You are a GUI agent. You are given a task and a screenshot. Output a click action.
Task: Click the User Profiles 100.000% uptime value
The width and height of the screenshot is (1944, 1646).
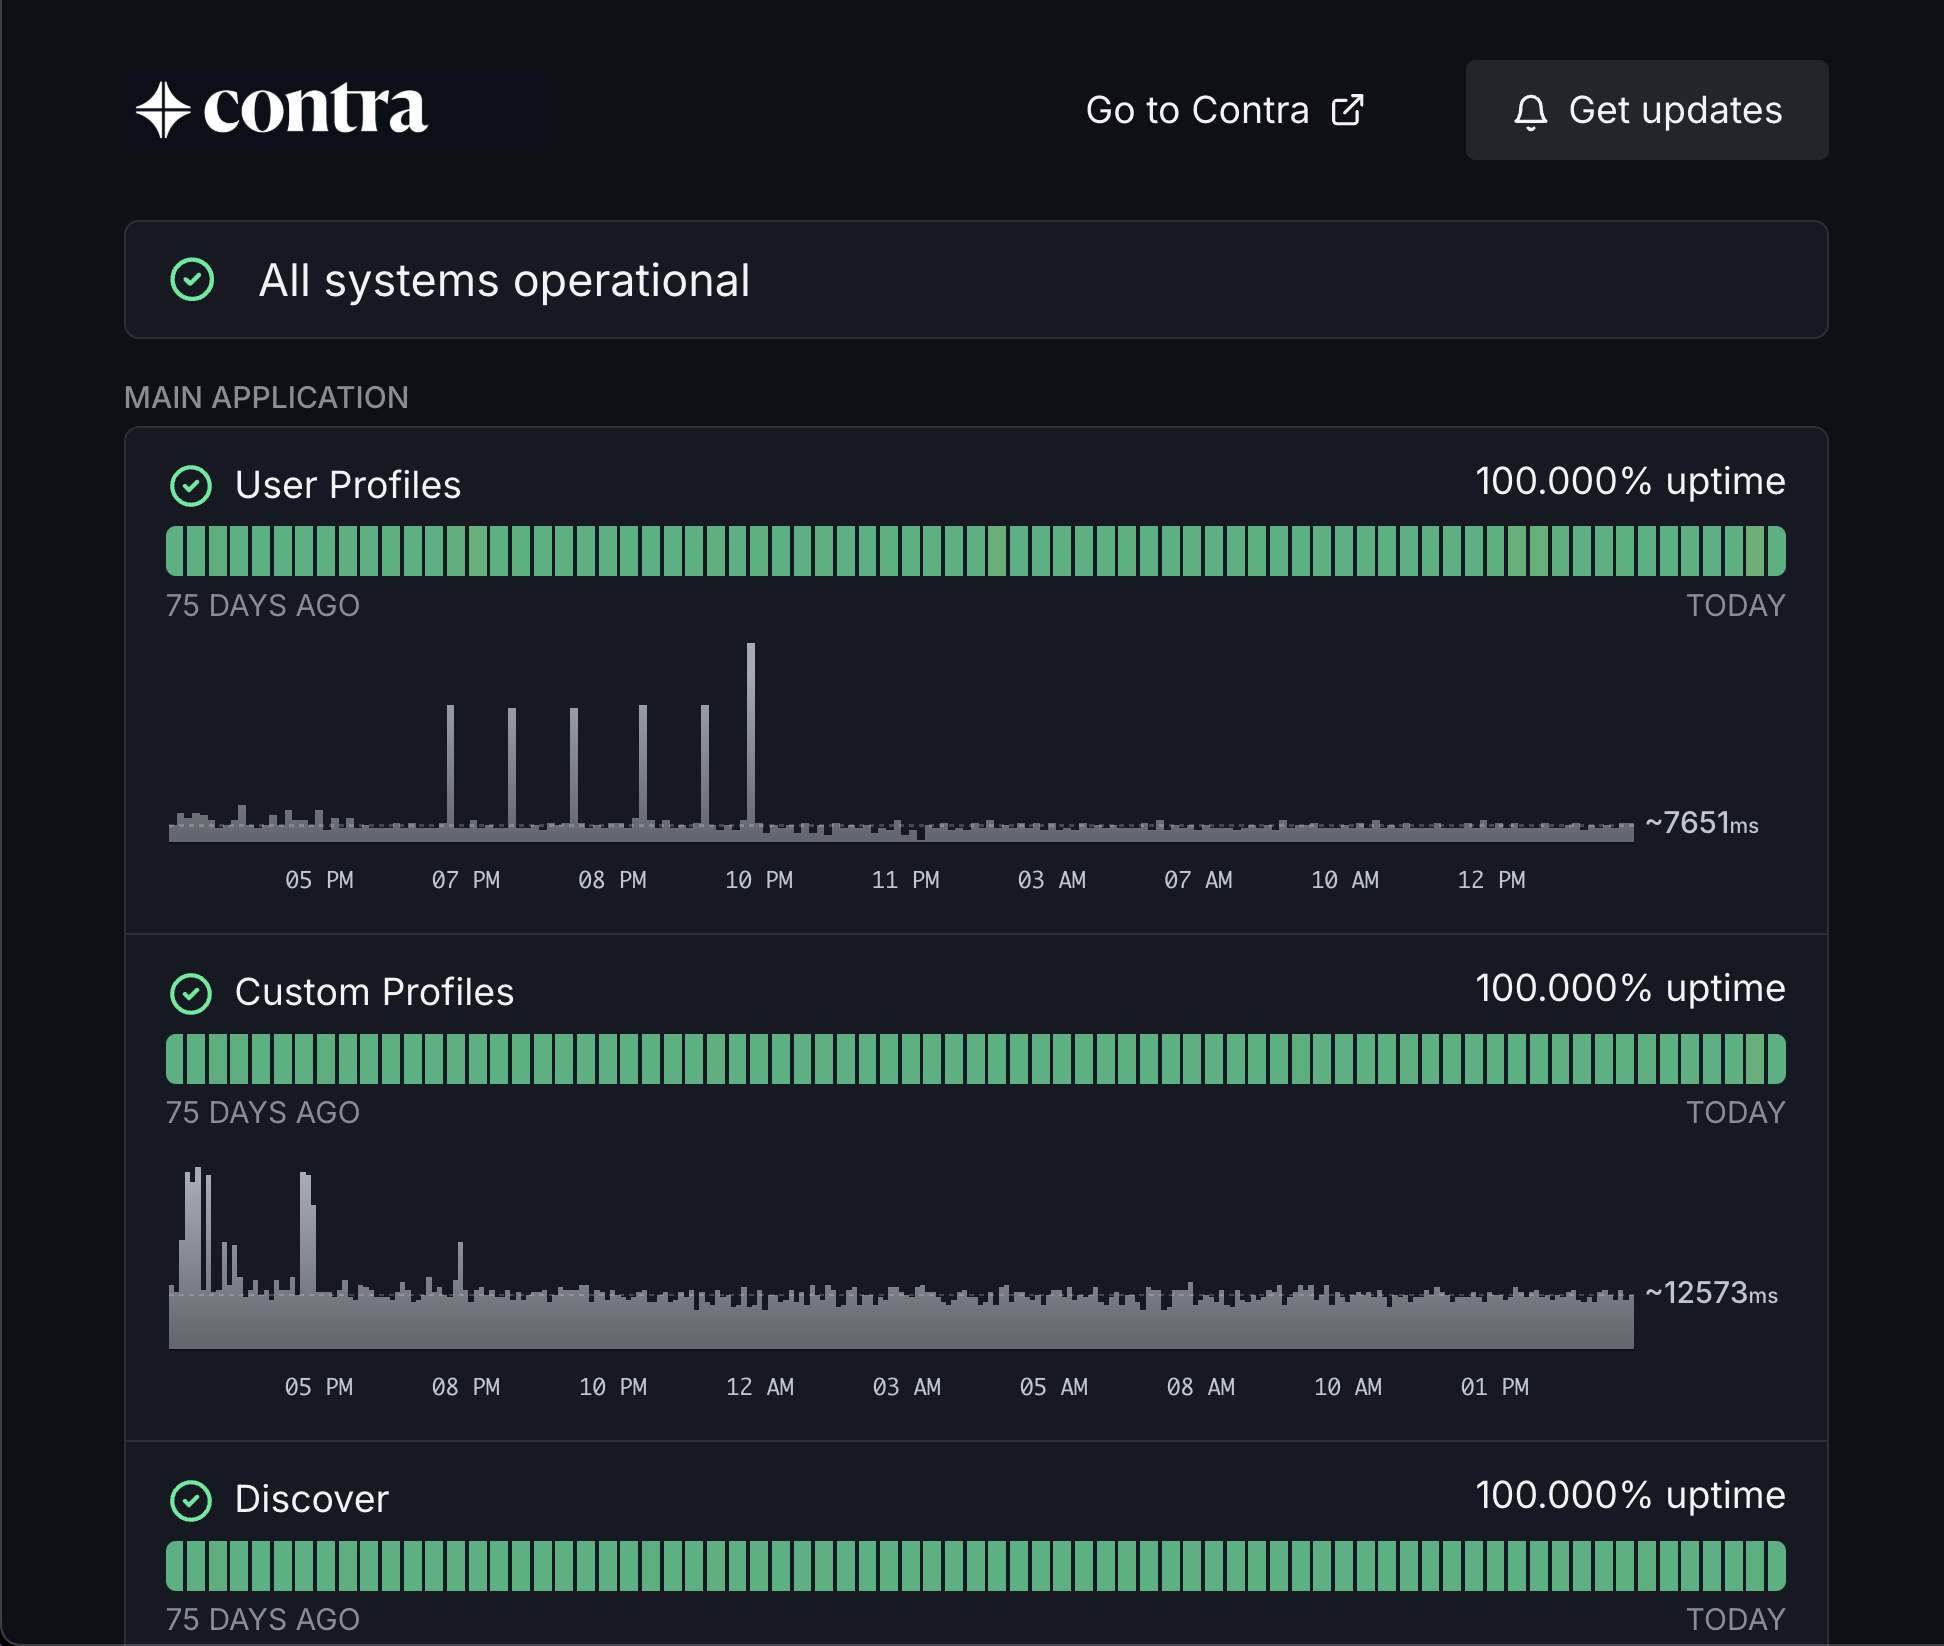1630,481
